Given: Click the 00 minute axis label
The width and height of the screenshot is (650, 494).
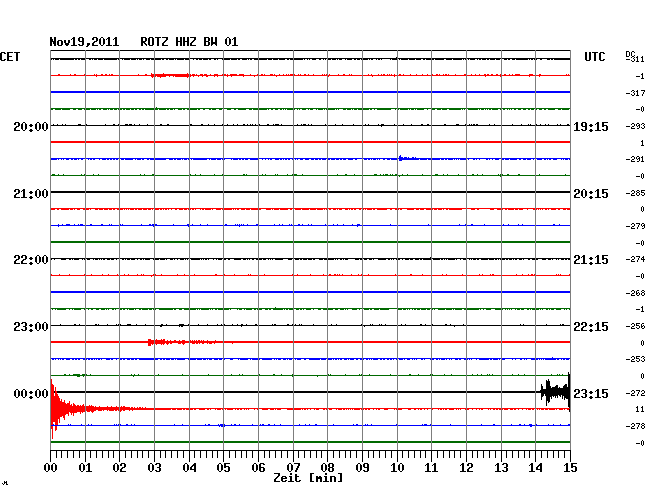Looking at the screenshot, I should pyautogui.click(x=50, y=468).
